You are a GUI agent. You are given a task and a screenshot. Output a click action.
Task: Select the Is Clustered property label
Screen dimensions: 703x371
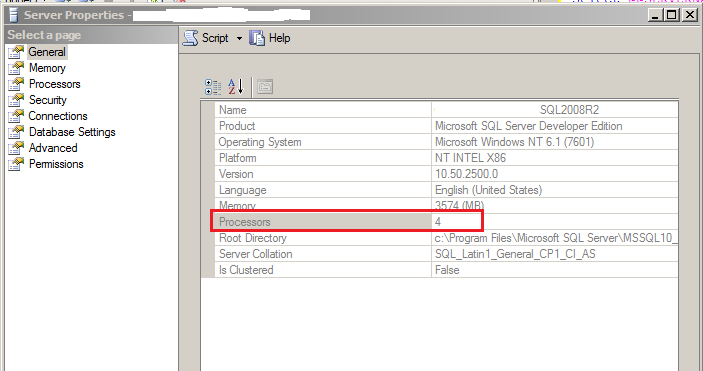(246, 270)
